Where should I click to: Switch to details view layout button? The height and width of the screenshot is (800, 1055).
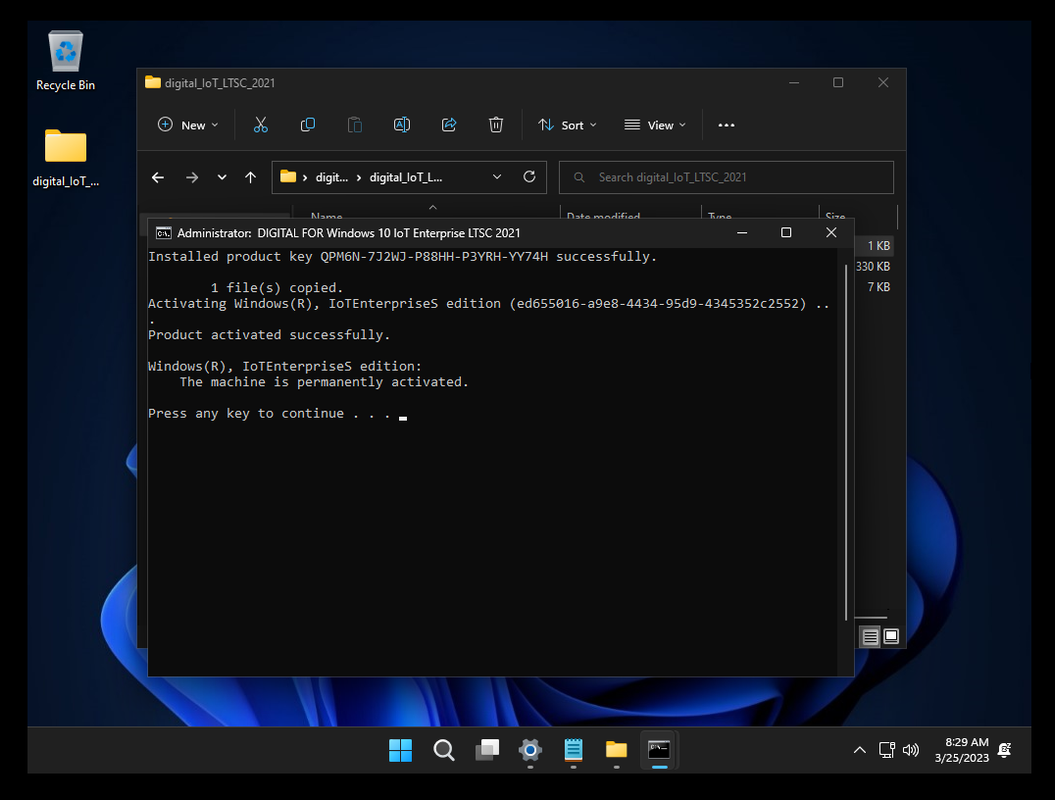[870, 637]
